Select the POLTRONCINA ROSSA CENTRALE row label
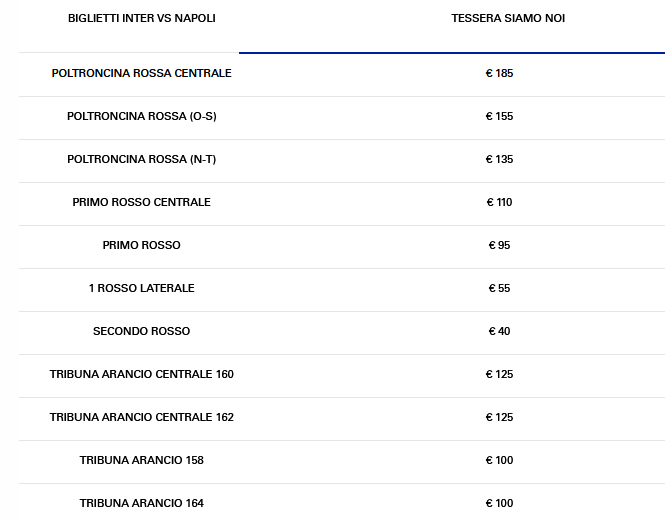The height and width of the screenshot is (519, 665). point(141,74)
